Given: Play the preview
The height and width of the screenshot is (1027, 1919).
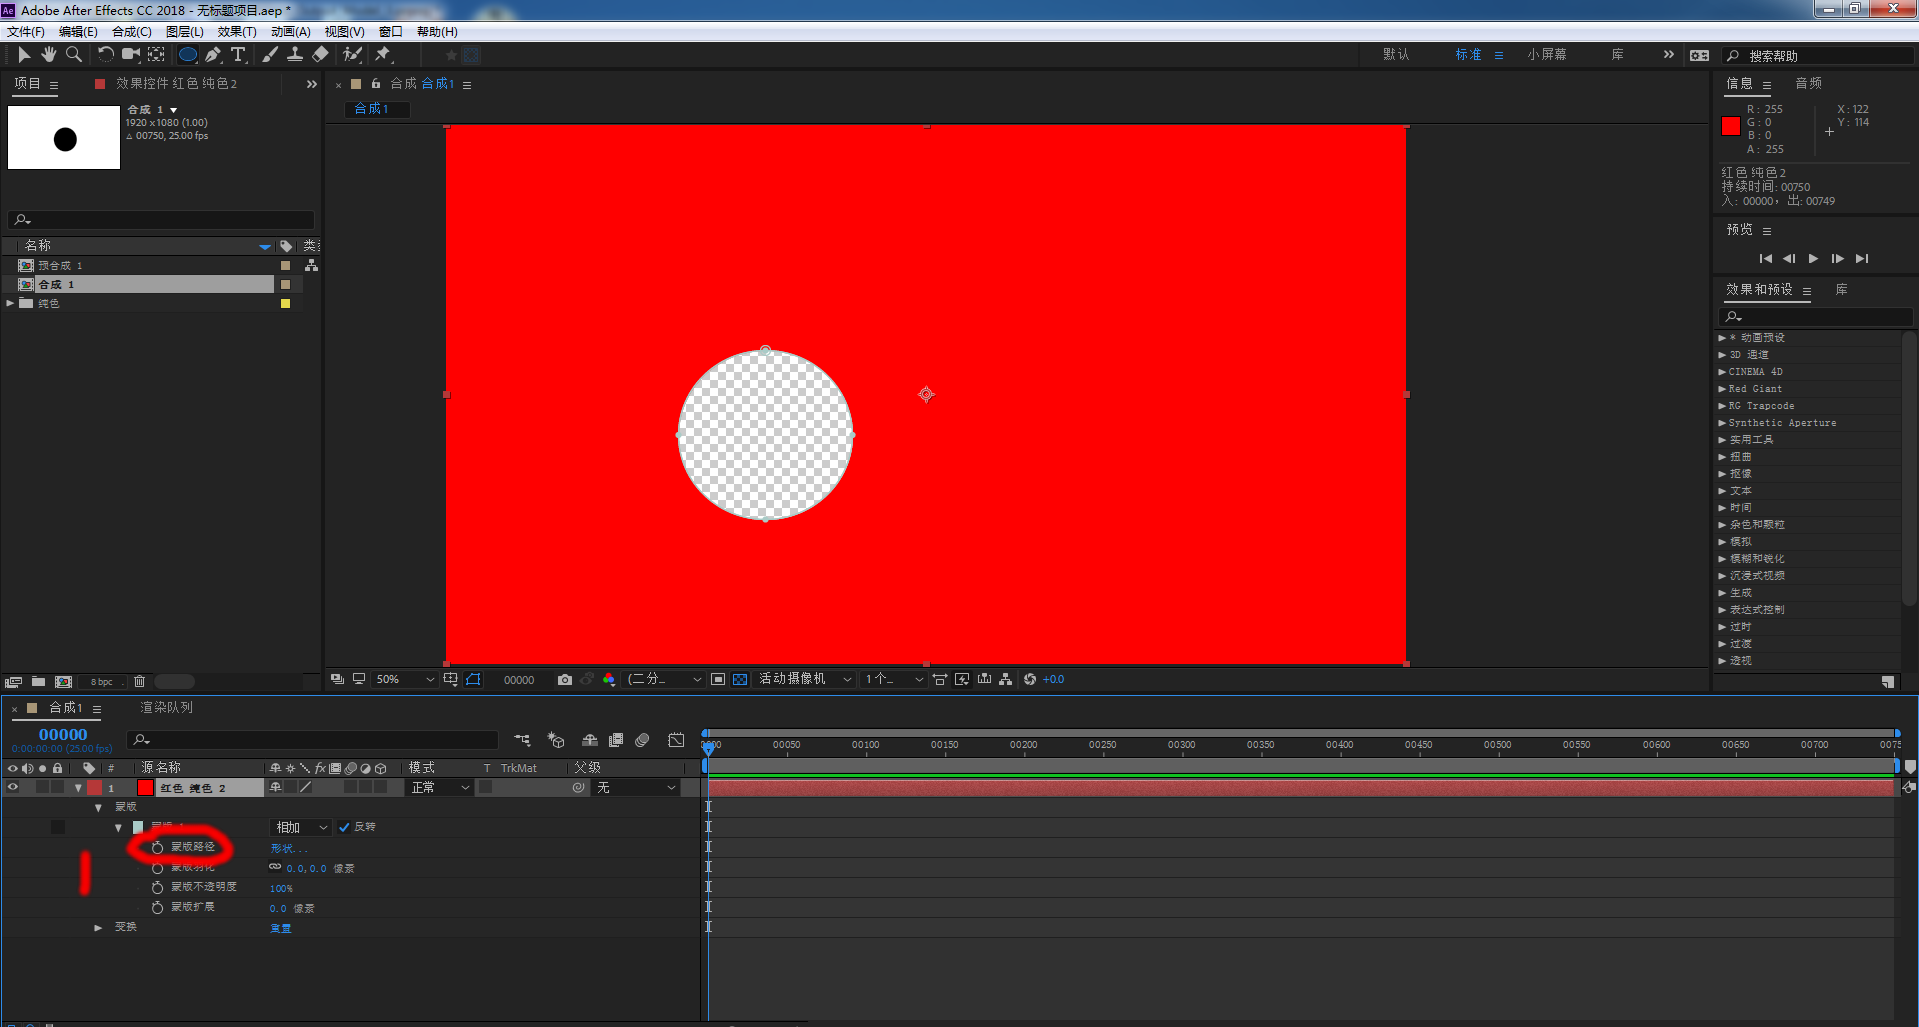Looking at the screenshot, I should pos(1813,259).
